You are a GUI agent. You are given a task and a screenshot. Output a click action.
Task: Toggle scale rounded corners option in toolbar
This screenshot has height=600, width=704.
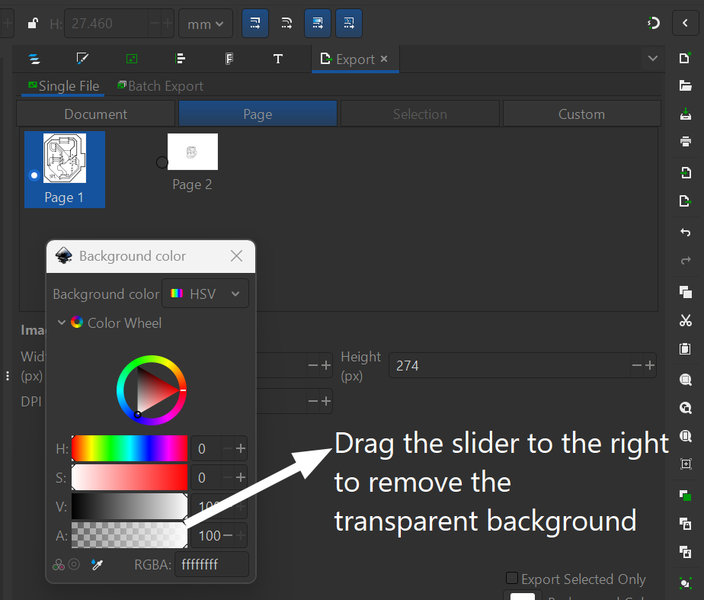coord(286,23)
